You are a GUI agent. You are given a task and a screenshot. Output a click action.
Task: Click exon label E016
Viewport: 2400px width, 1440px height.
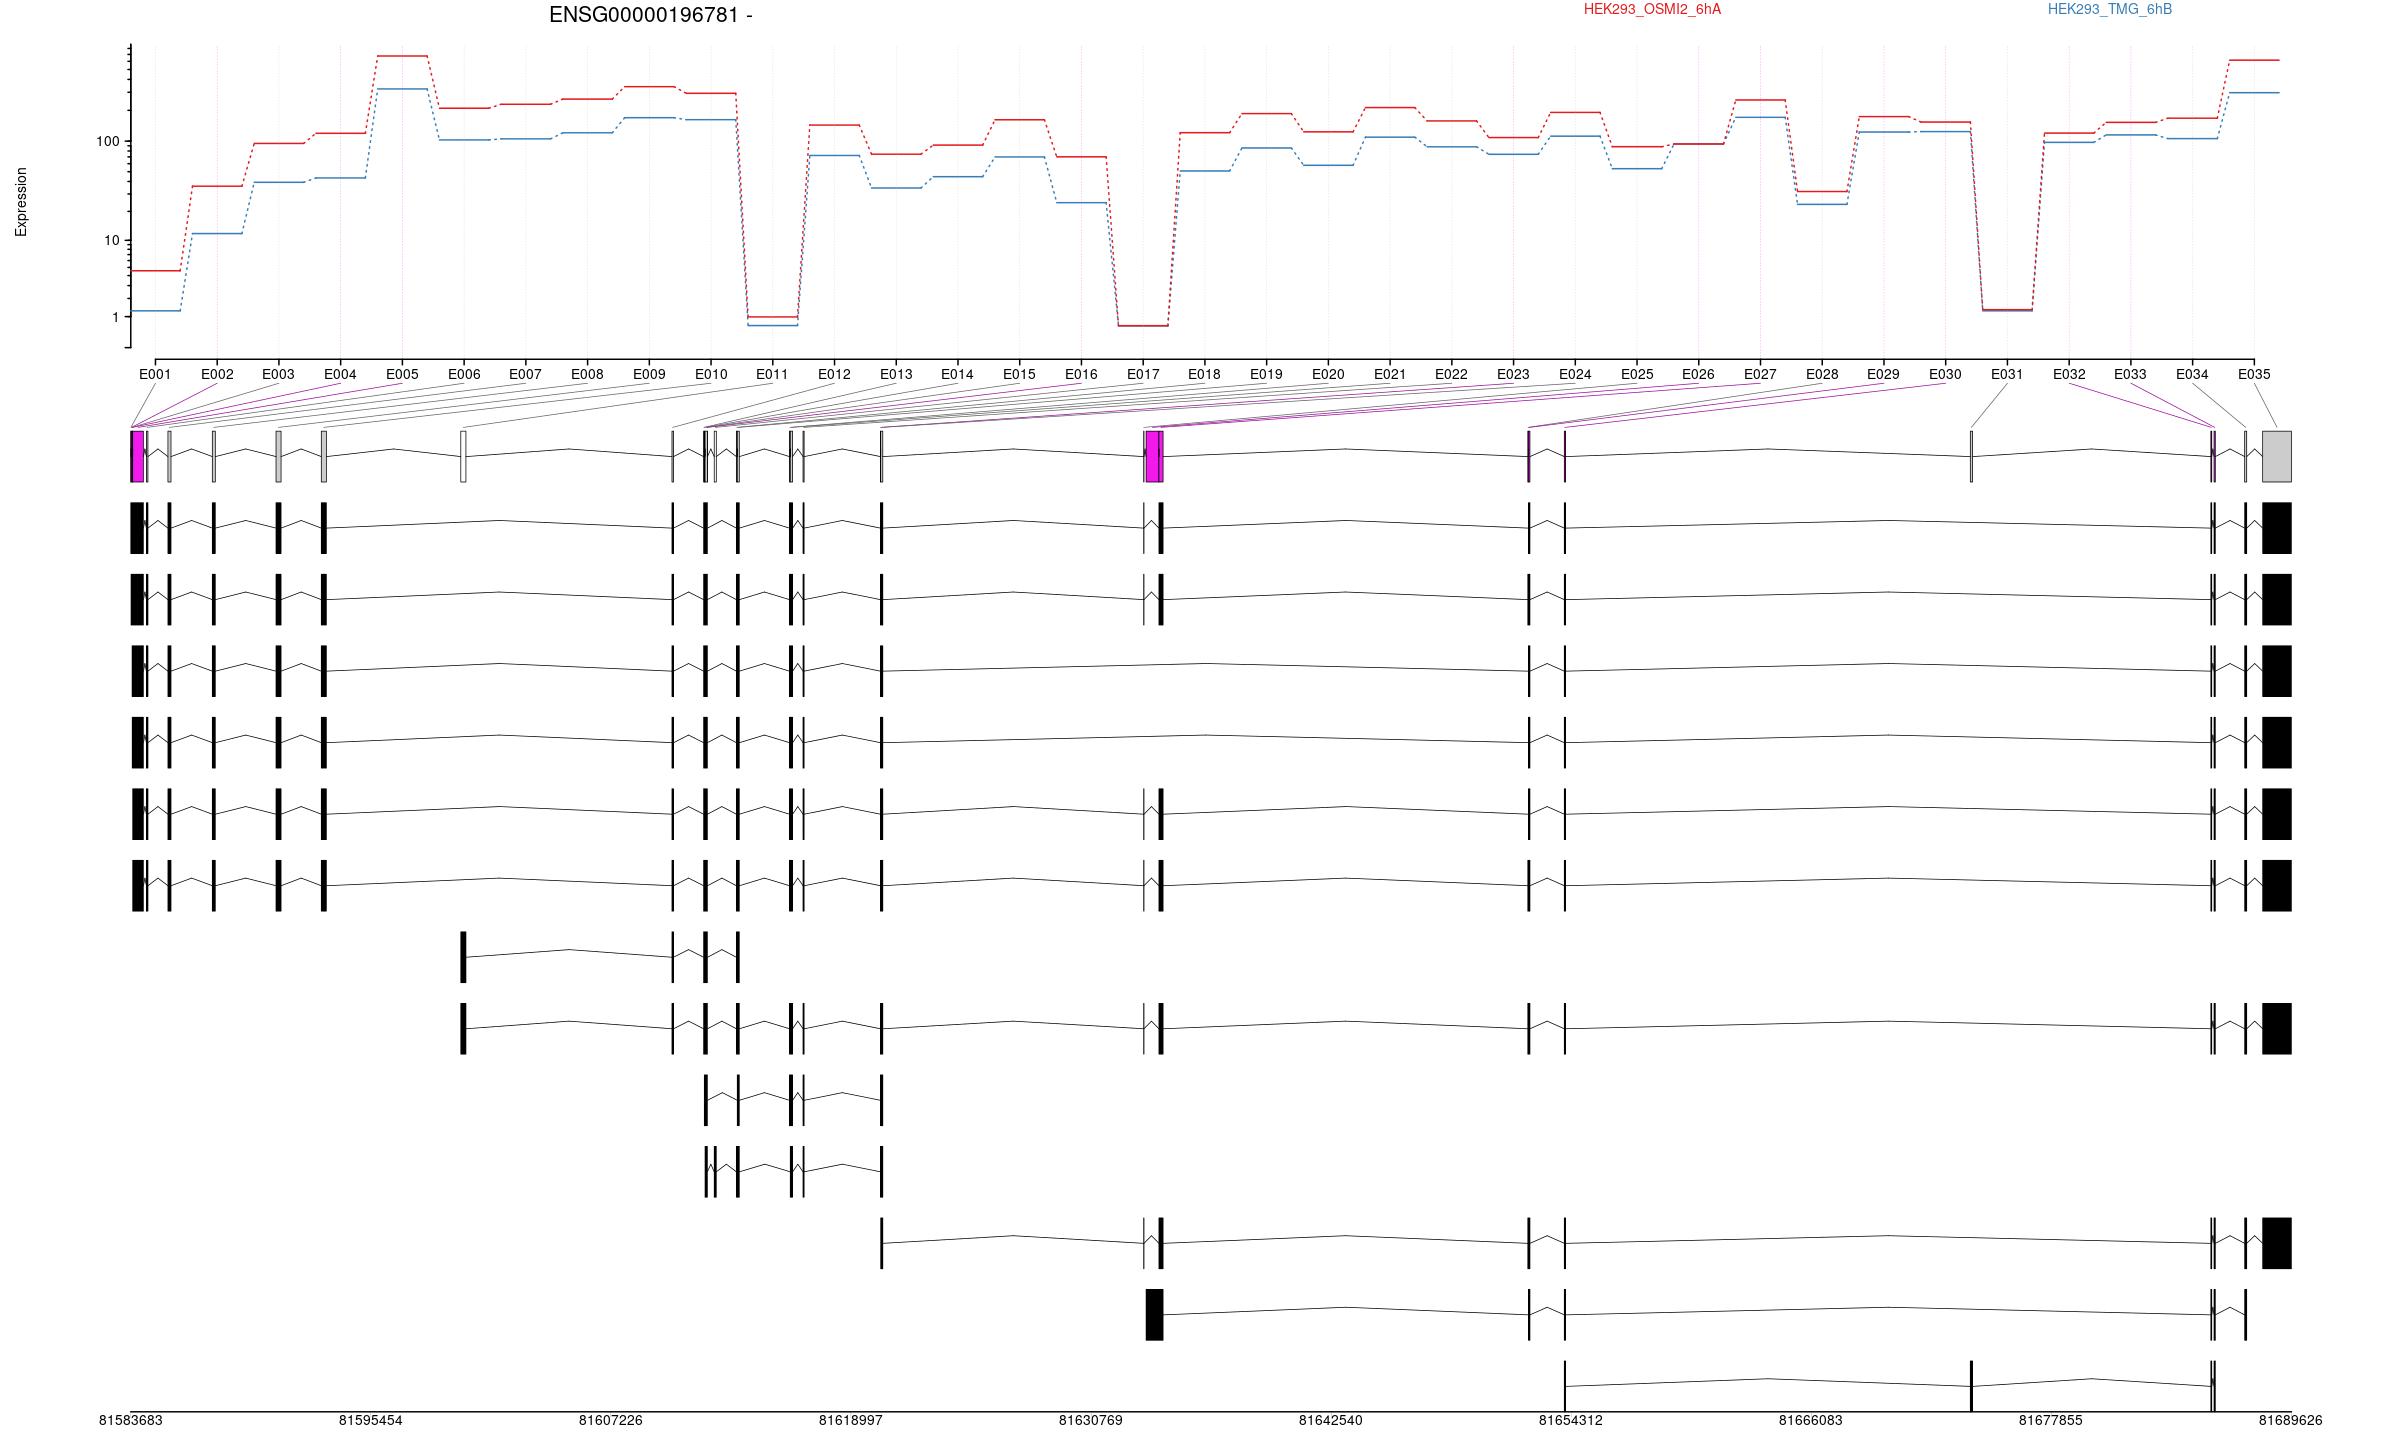point(1081,375)
